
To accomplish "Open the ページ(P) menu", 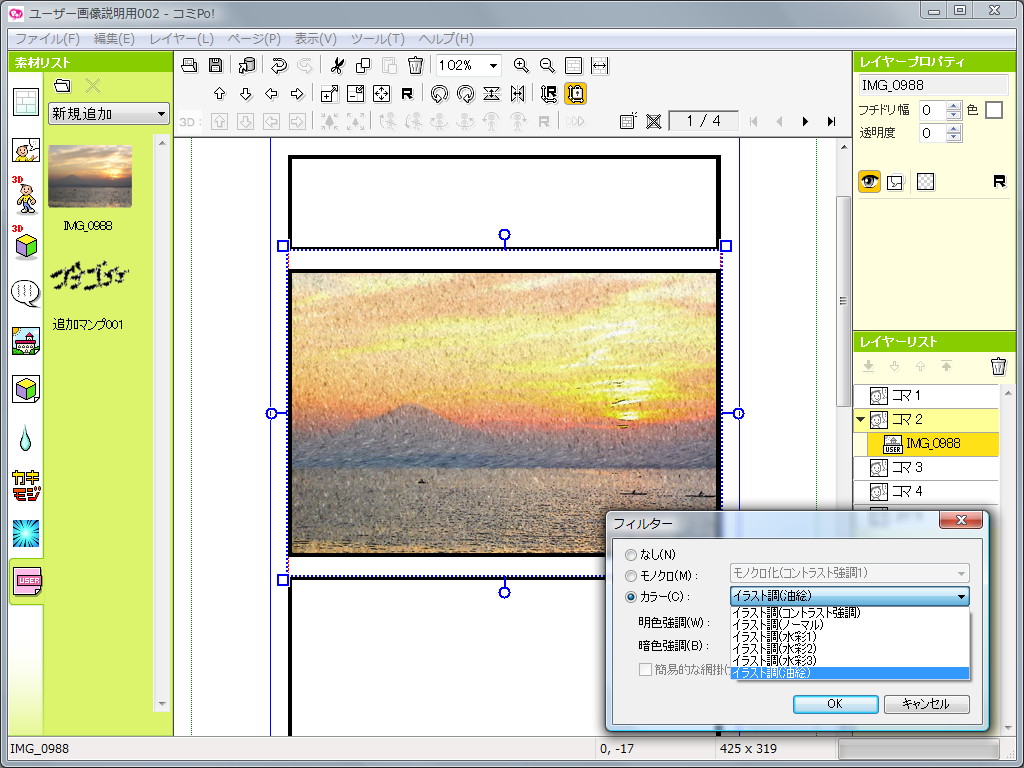I will tap(253, 39).
